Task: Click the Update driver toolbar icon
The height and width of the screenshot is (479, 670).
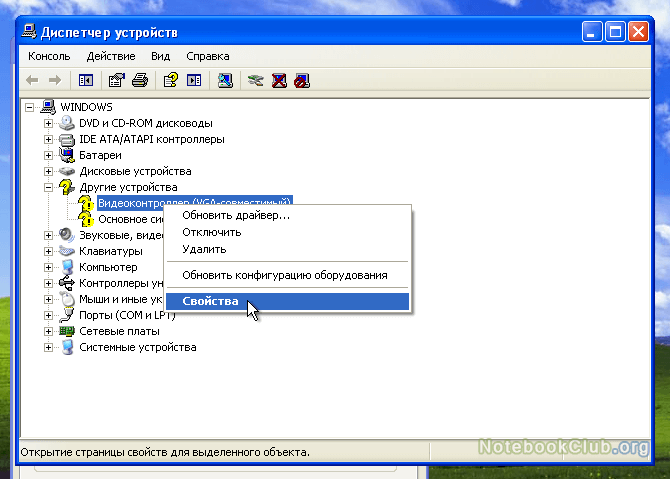Action: click(x=256, y=80)
